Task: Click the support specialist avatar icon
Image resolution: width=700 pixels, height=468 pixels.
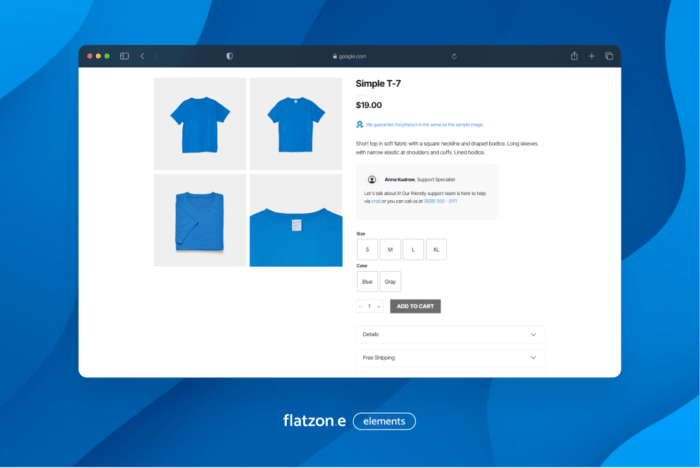Action: tap(372, 179)
